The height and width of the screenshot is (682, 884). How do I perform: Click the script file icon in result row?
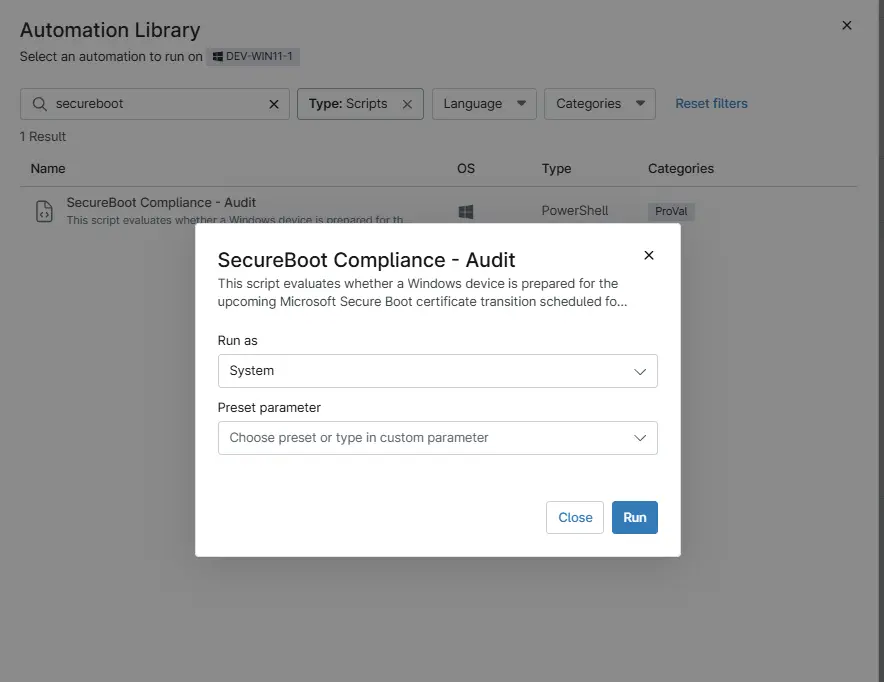coord(44,211)
